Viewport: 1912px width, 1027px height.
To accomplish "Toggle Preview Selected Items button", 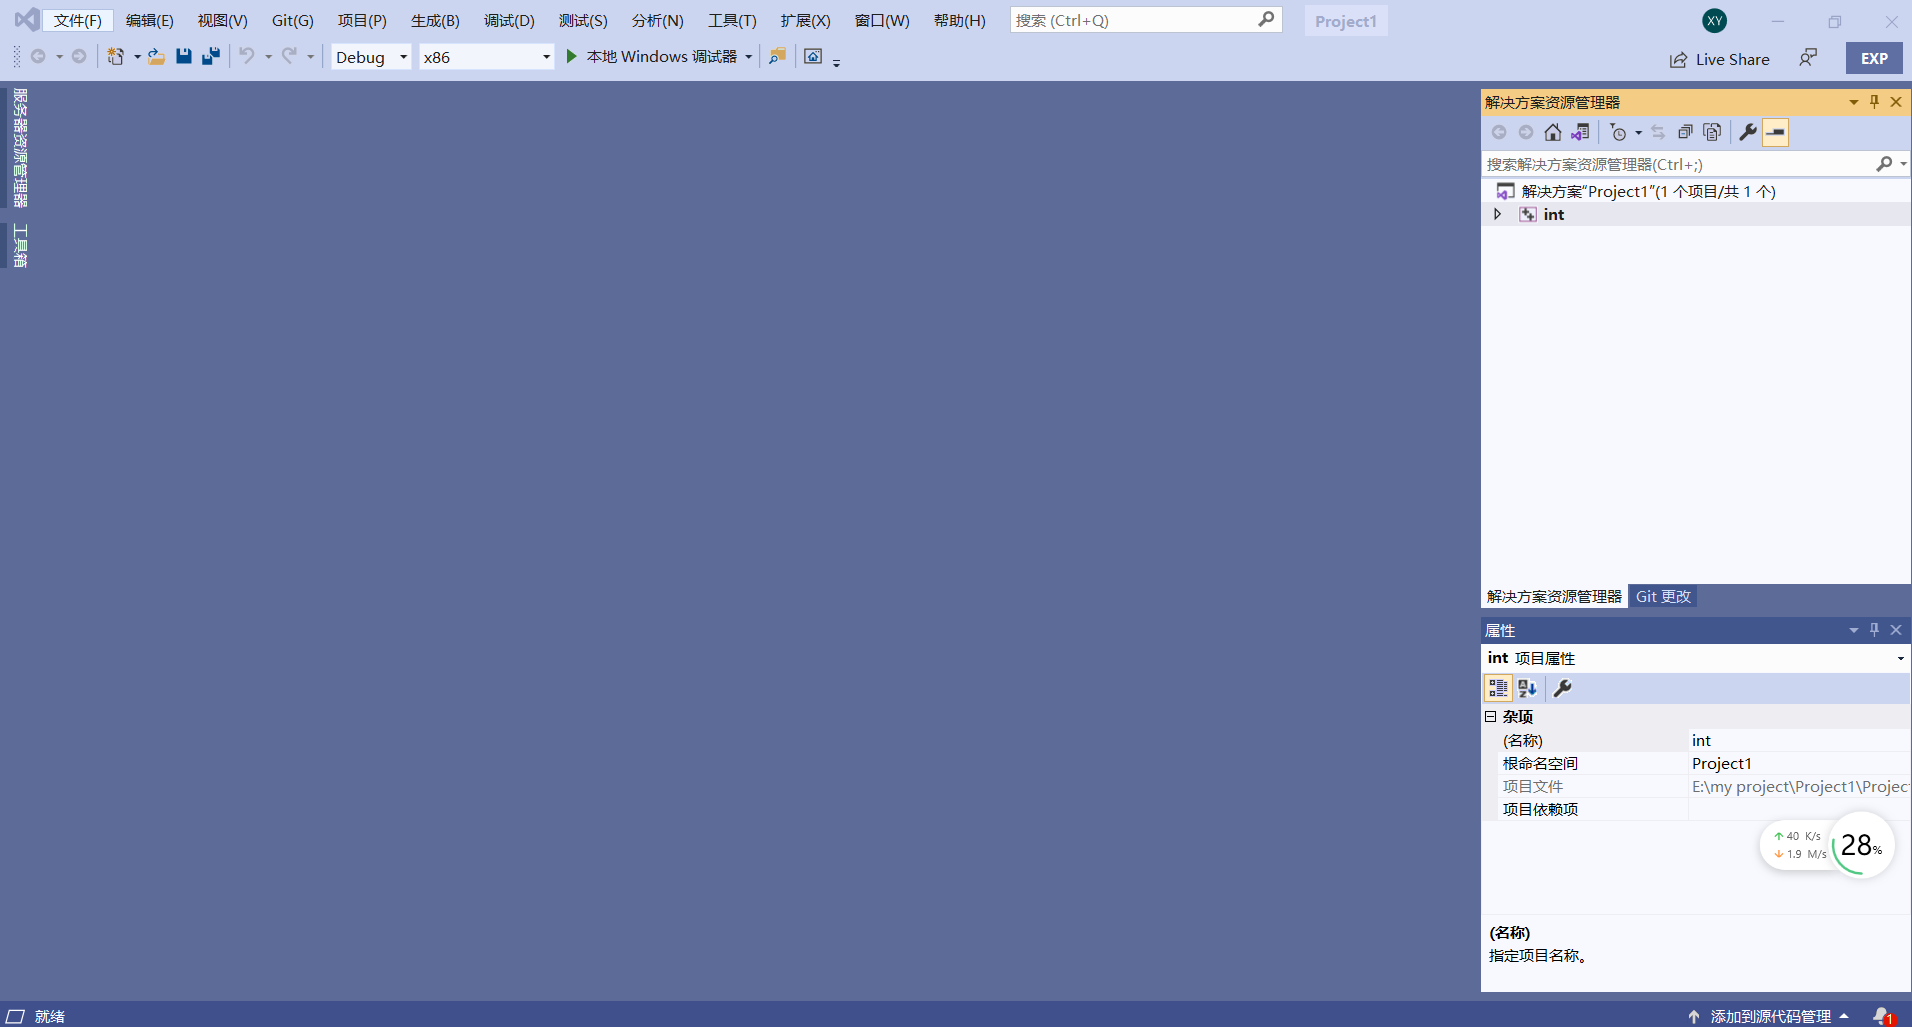I will tap(1776, 132).
